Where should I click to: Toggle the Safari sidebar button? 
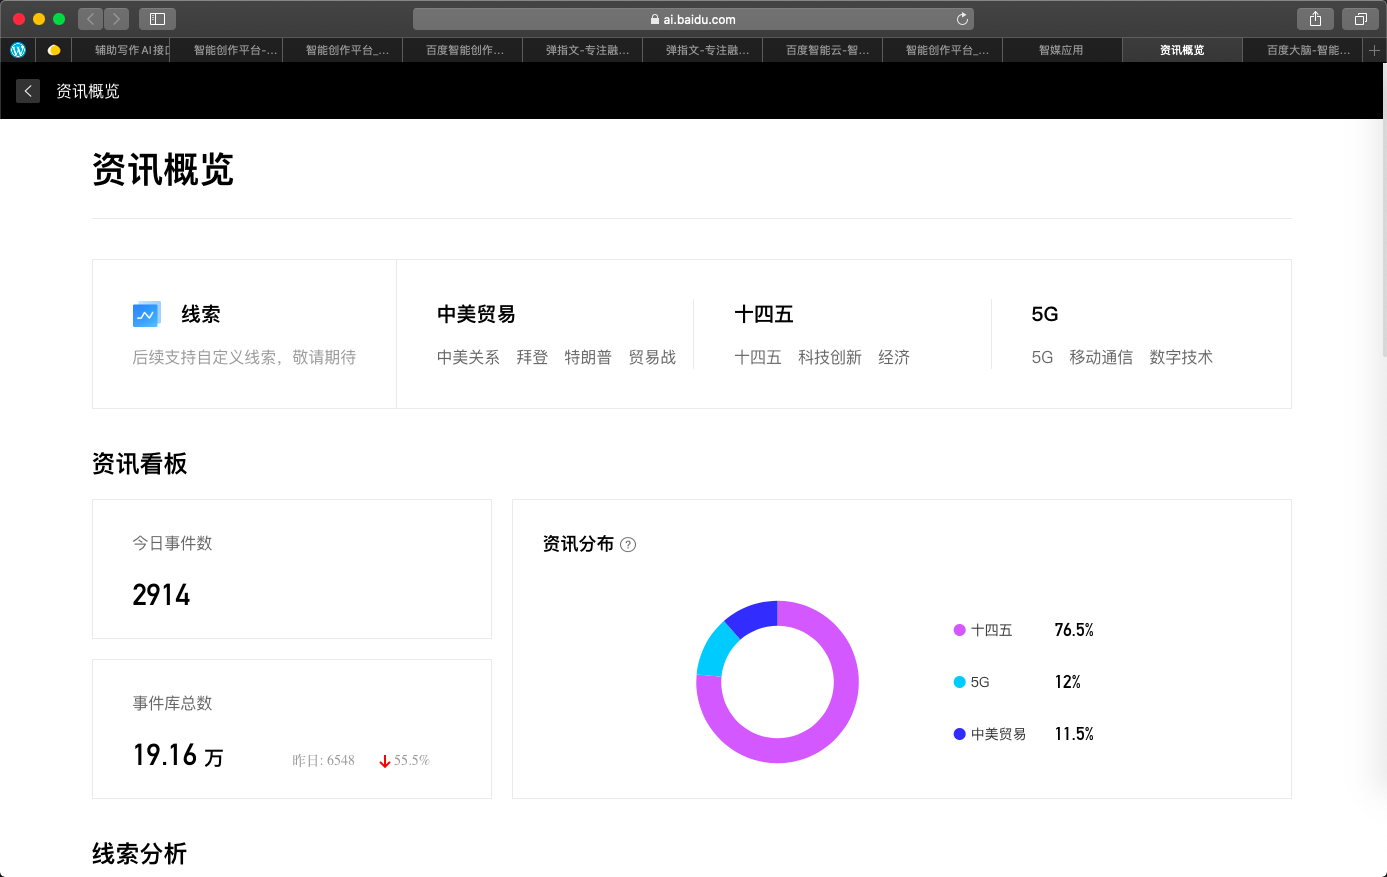pyautogui.click(x=157, y=19)
